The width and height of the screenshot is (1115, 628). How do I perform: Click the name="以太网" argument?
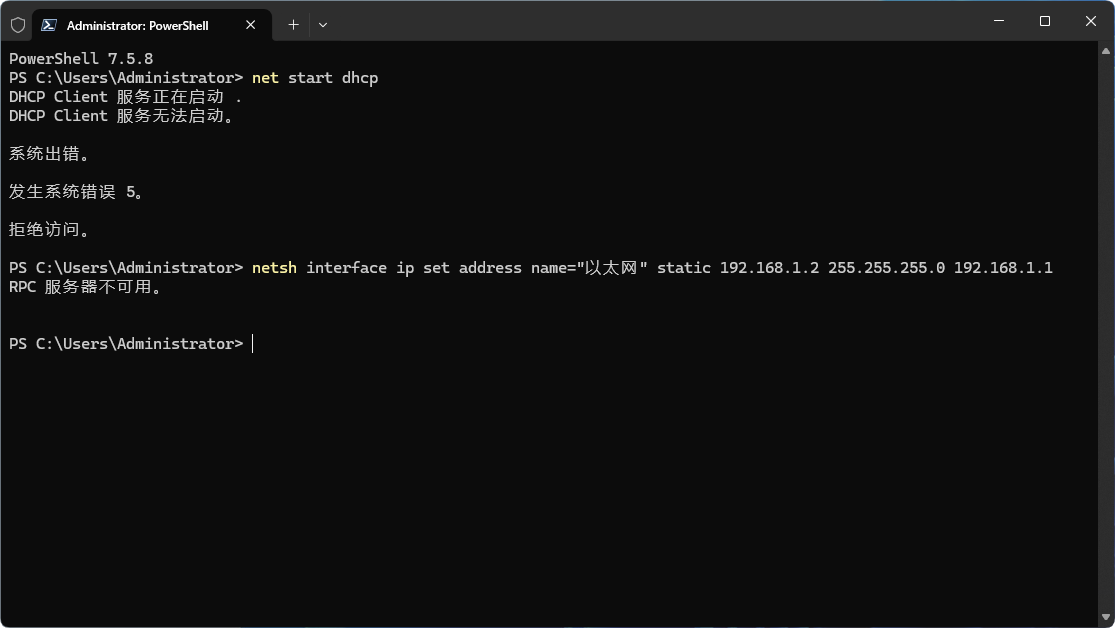[x=589, y=268]
